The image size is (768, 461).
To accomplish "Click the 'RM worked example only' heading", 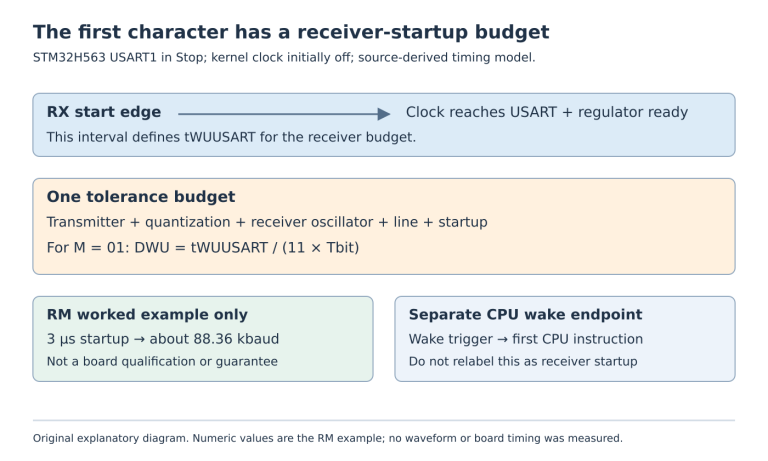I will point(147,315).
